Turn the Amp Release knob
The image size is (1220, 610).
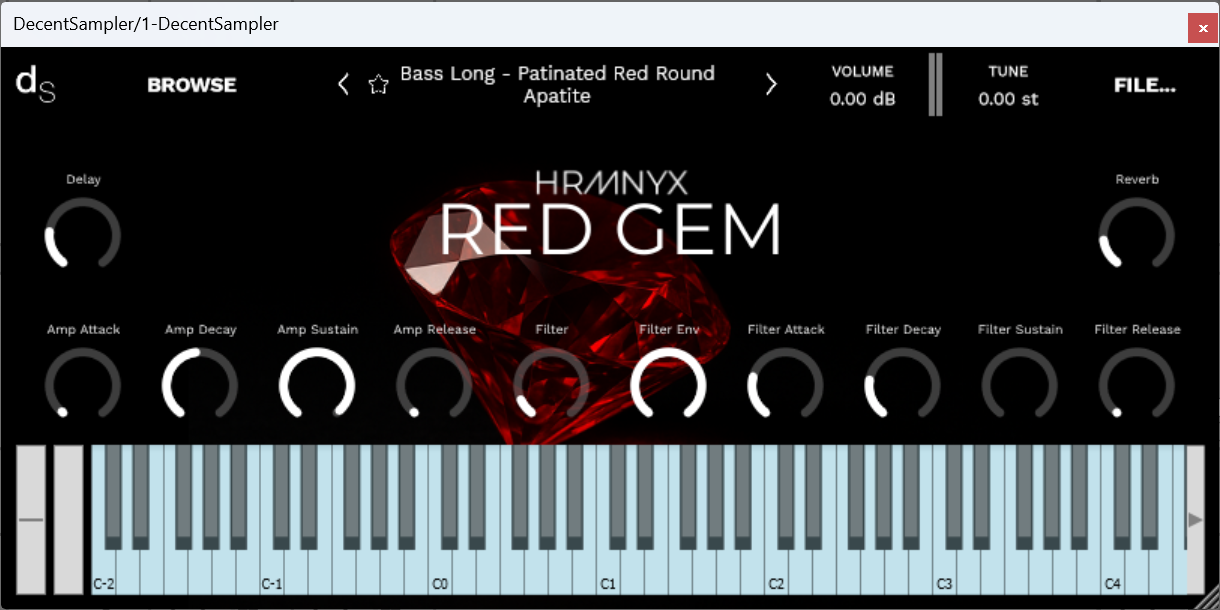tap(434, 386)
